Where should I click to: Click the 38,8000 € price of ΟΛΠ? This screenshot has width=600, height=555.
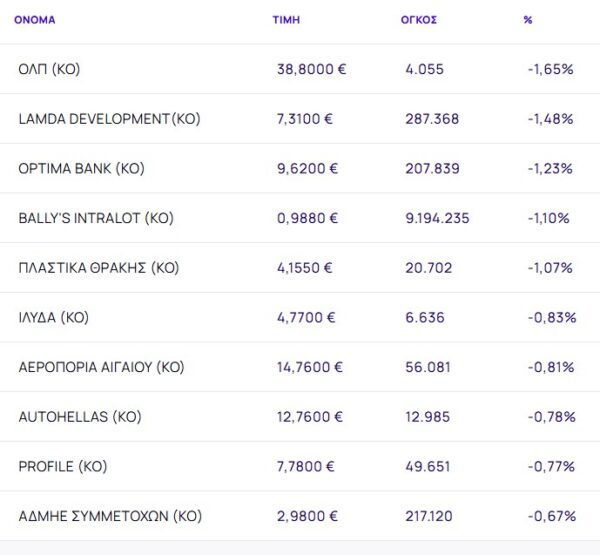click(x=310, y=69)
